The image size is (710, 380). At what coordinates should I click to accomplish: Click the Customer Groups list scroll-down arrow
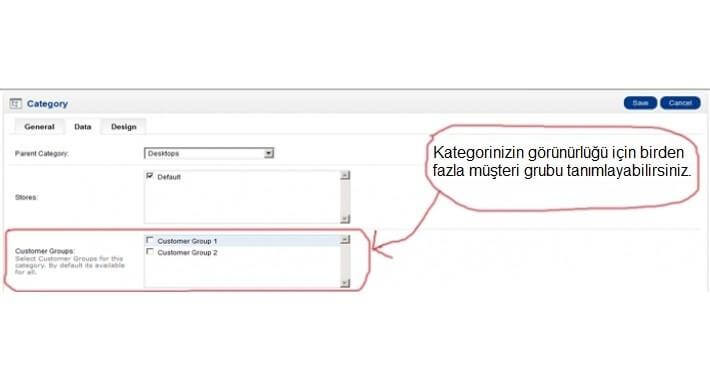pyautogui.click(x=345, y=283)
